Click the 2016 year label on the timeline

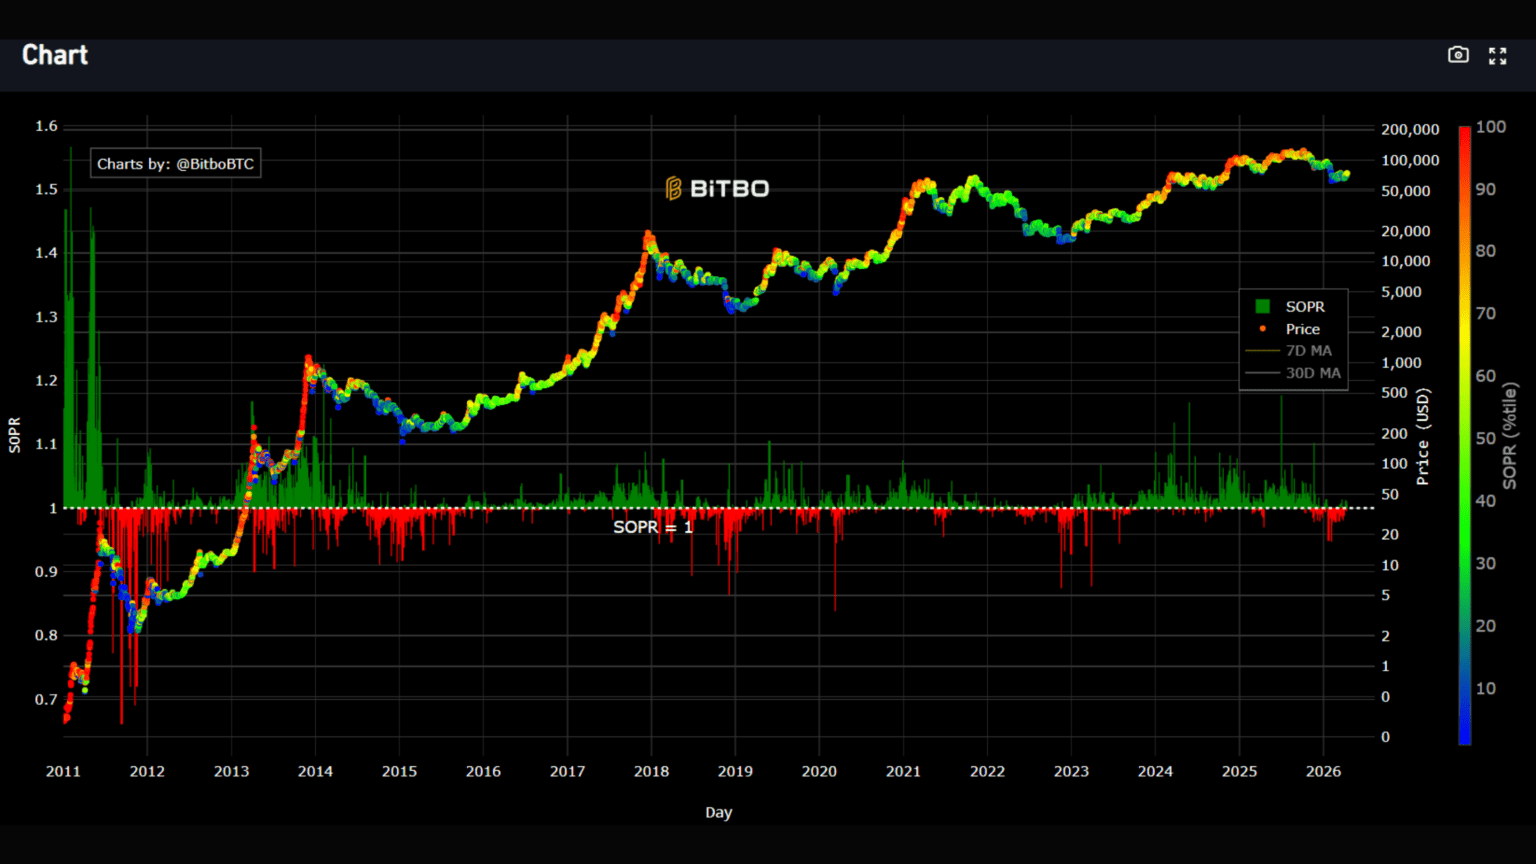(483, 771)
